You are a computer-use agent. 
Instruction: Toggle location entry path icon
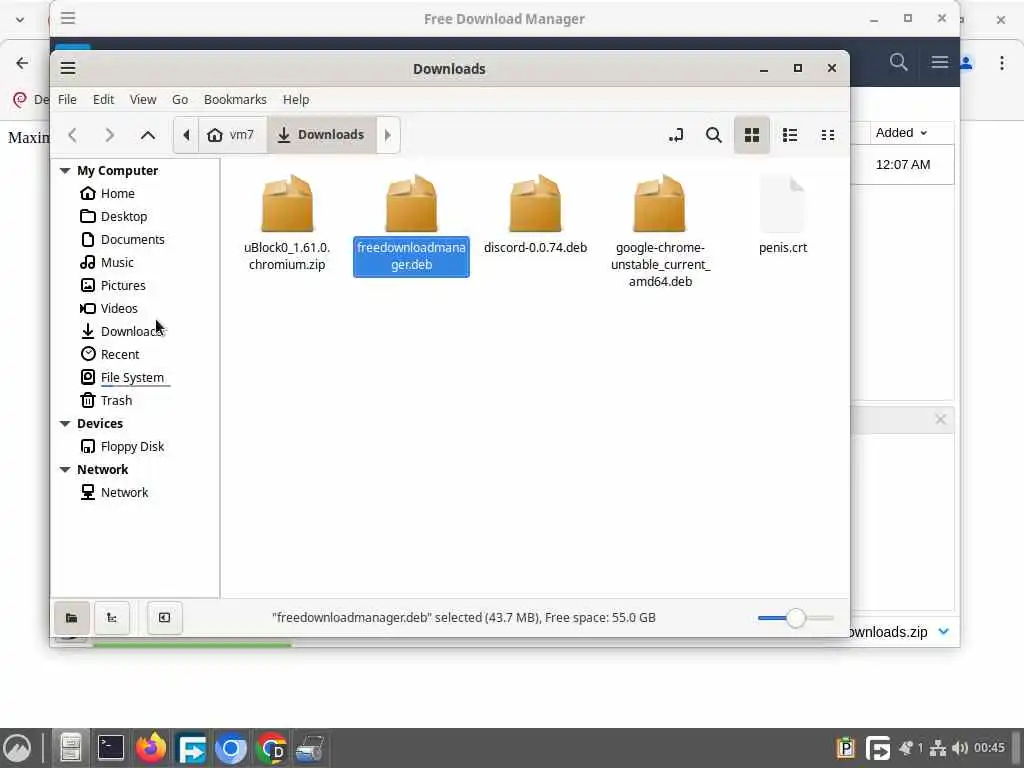click(676, 135)
